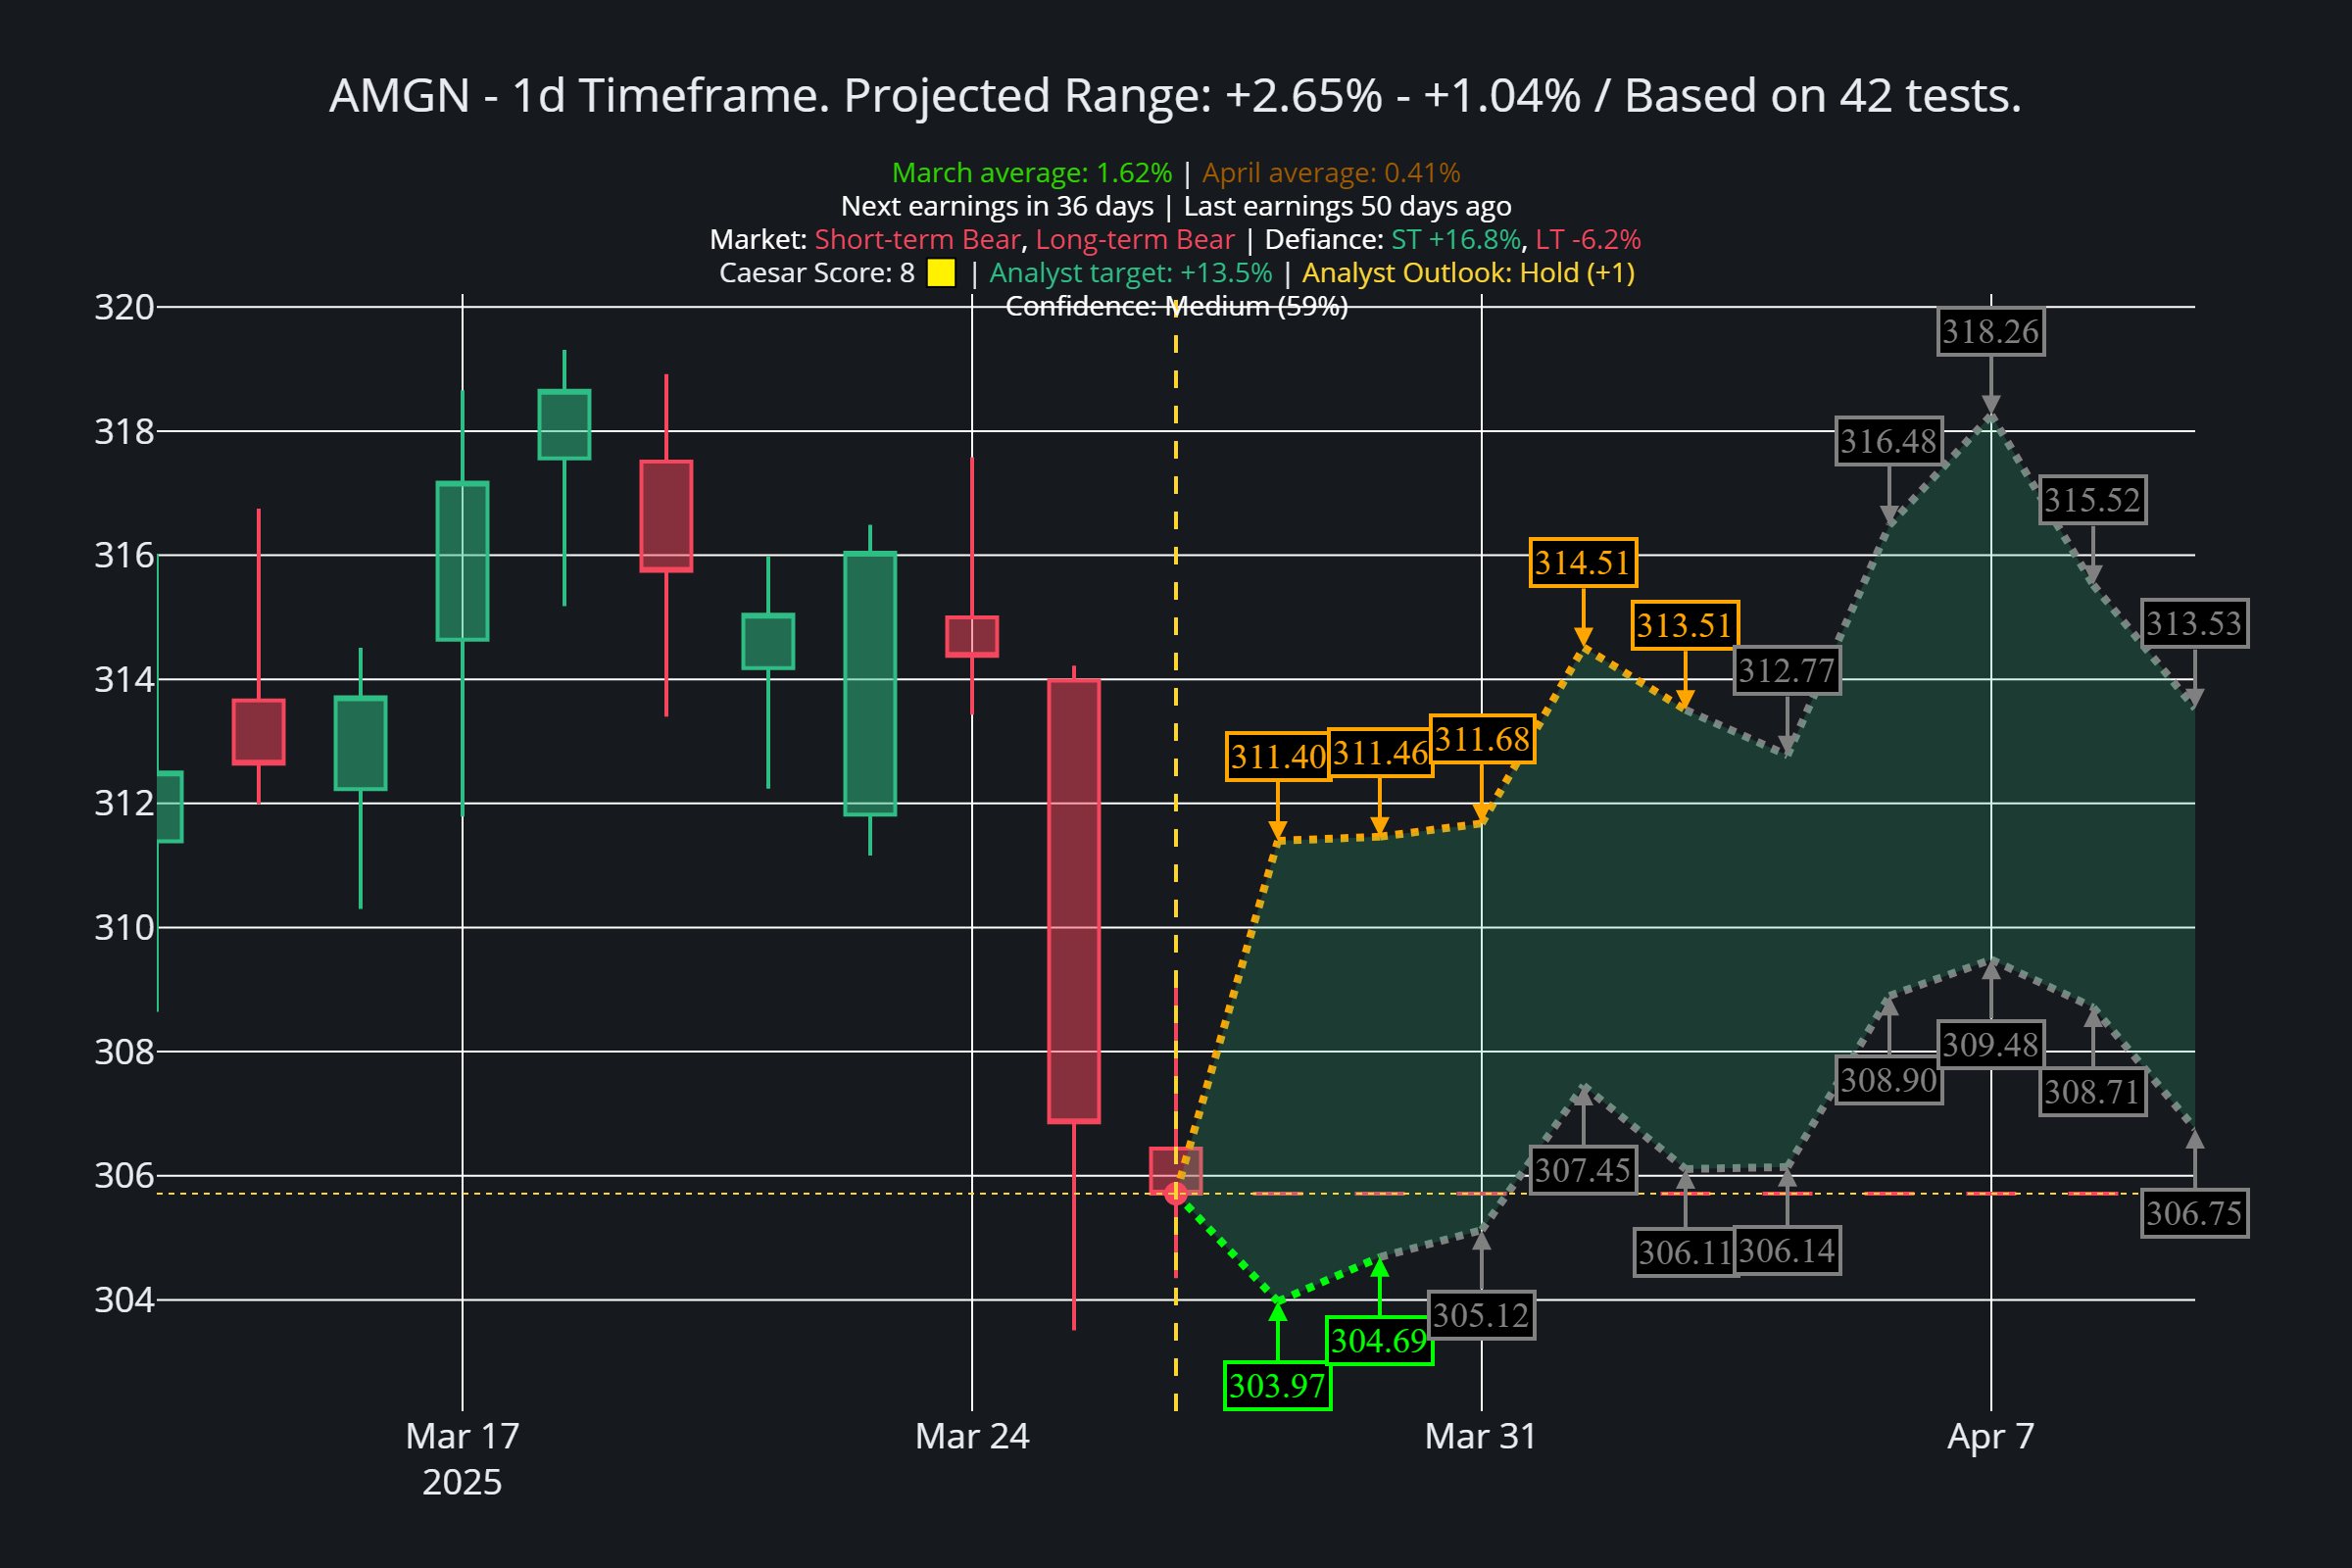
Task: Click the 303.97 green price label
Action: point(1277,1386)
